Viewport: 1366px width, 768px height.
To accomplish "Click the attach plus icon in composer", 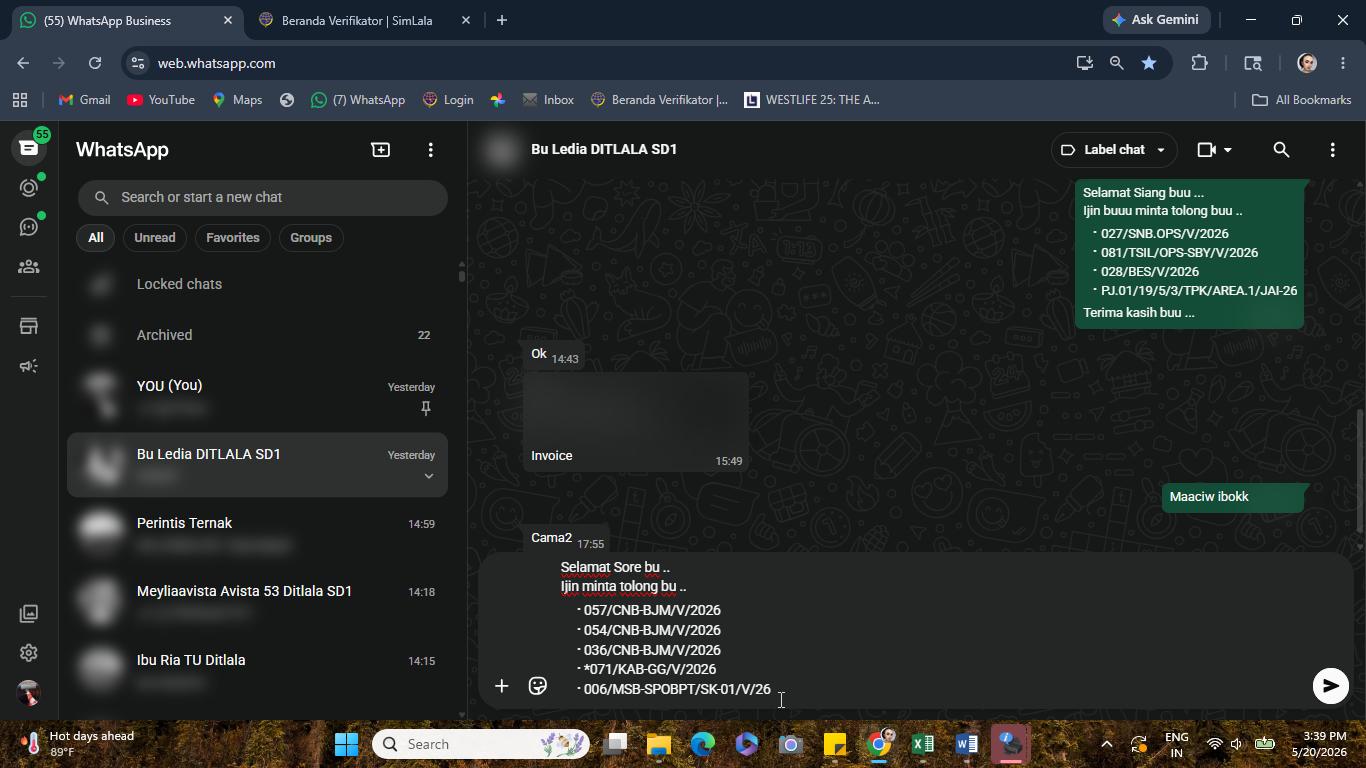I will tap(501, 685).
